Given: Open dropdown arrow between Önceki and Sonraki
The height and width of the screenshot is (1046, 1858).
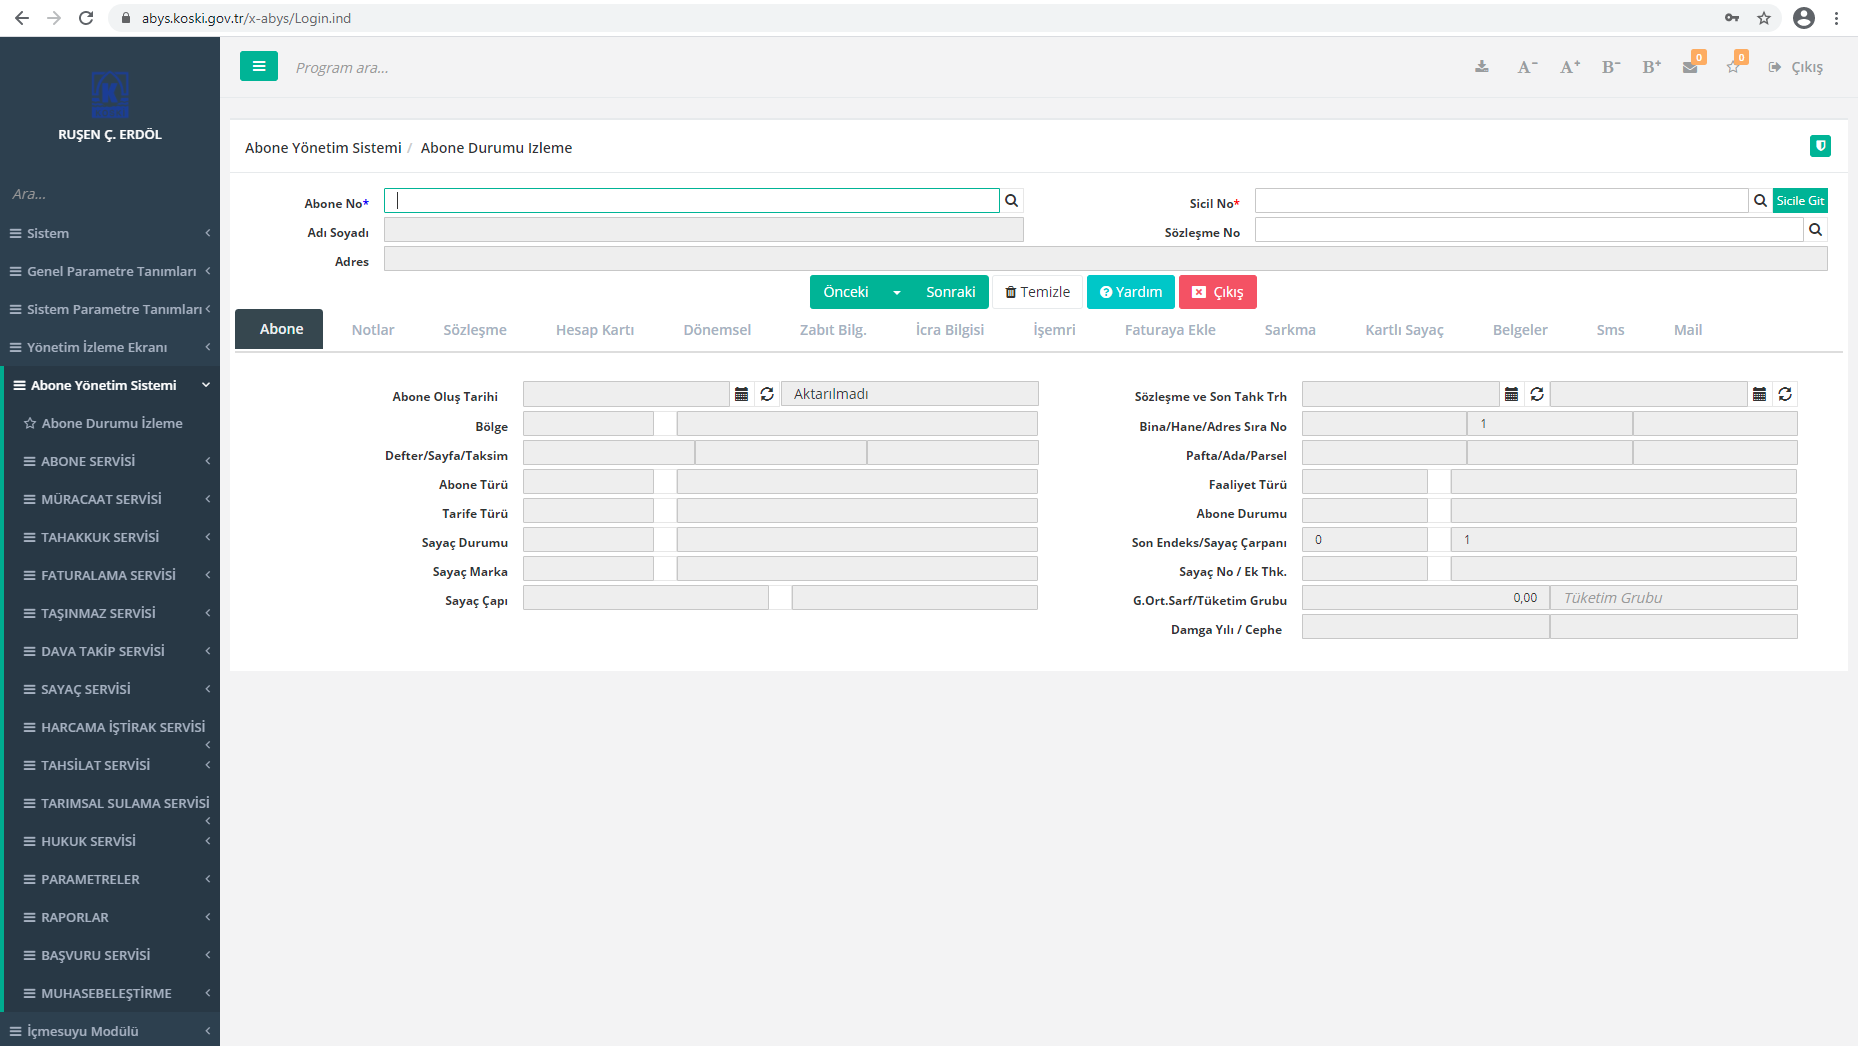Looking at the screenshot, I should 897,292.
